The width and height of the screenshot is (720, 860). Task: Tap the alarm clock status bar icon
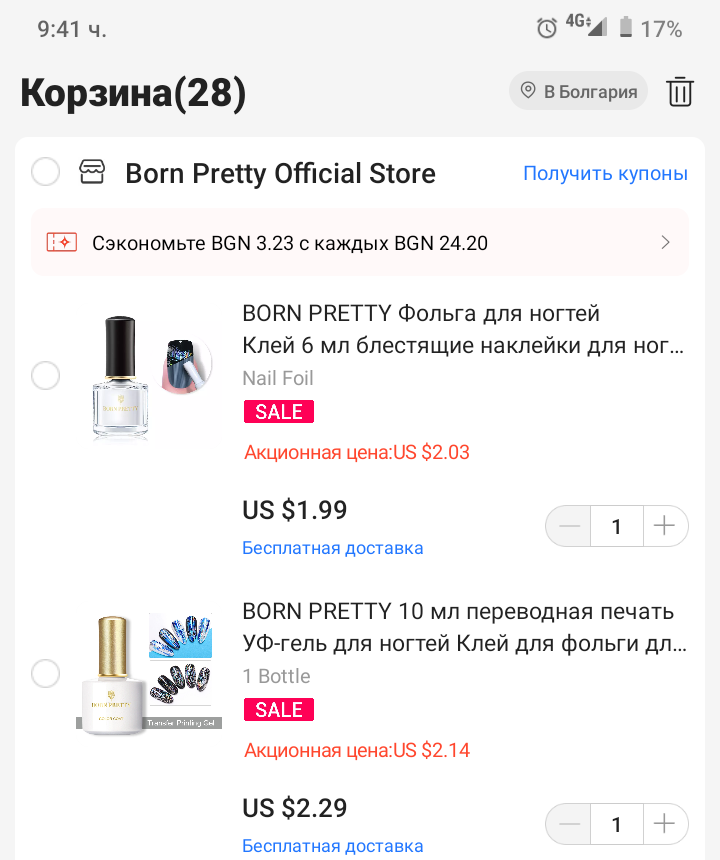tap(547, 28)
